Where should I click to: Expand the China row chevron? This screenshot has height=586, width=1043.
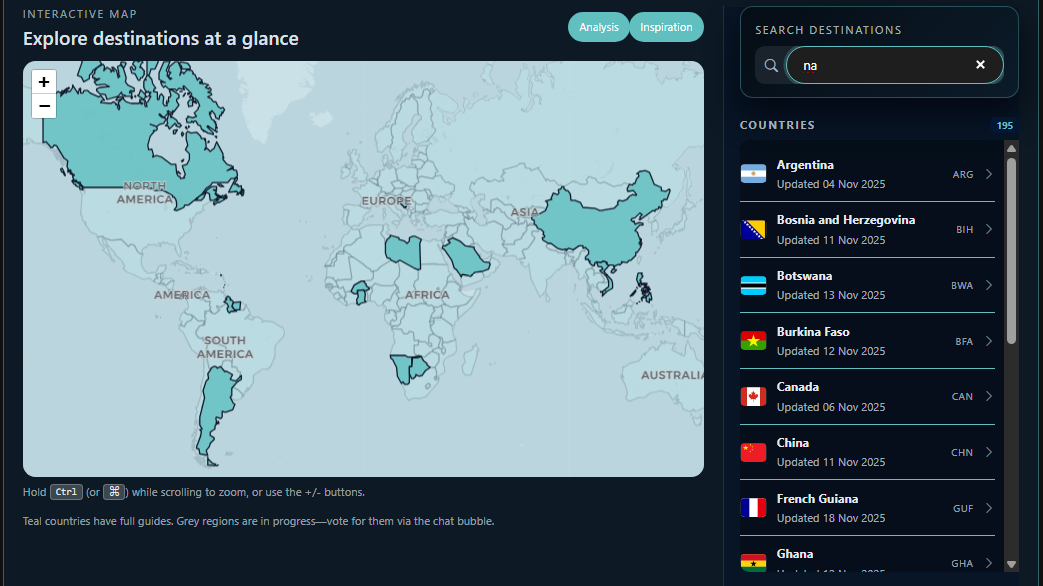click(x=989, y=452)
